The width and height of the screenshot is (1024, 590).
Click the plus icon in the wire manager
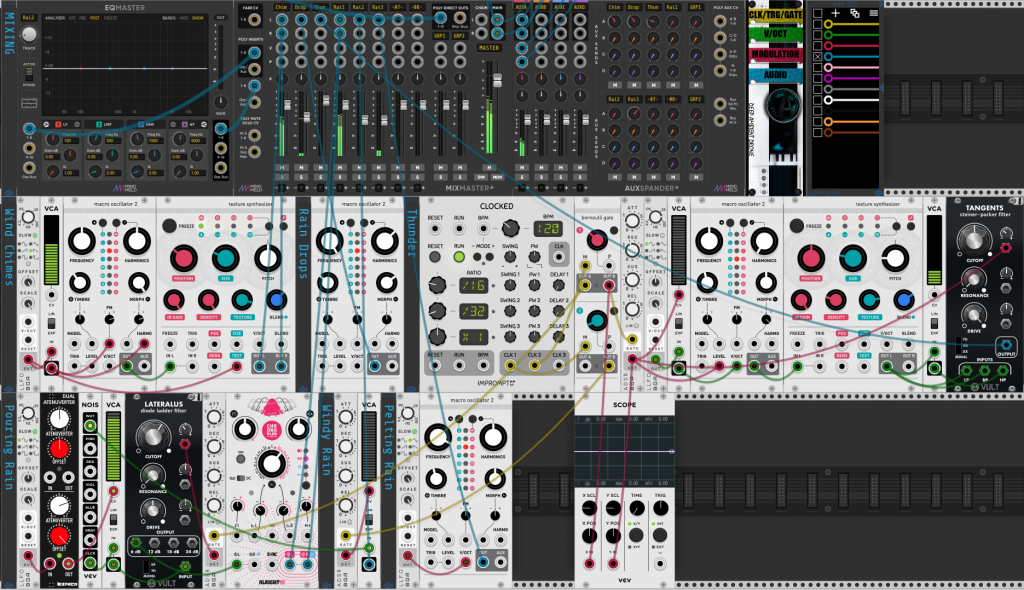point(835,13)
